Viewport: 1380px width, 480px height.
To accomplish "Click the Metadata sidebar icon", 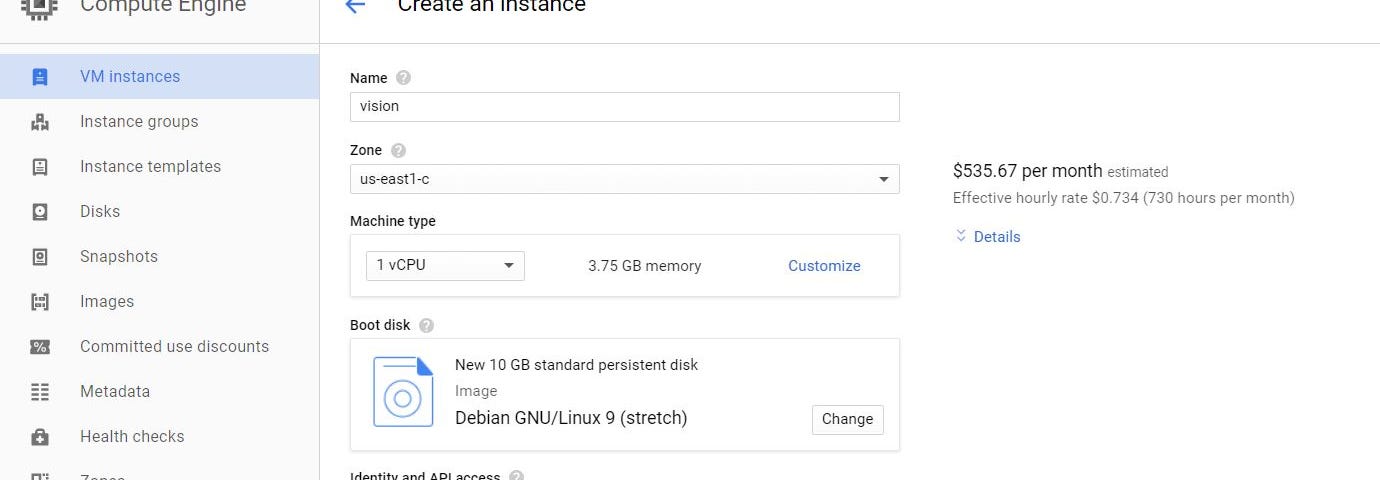I will tap(40, 392).
